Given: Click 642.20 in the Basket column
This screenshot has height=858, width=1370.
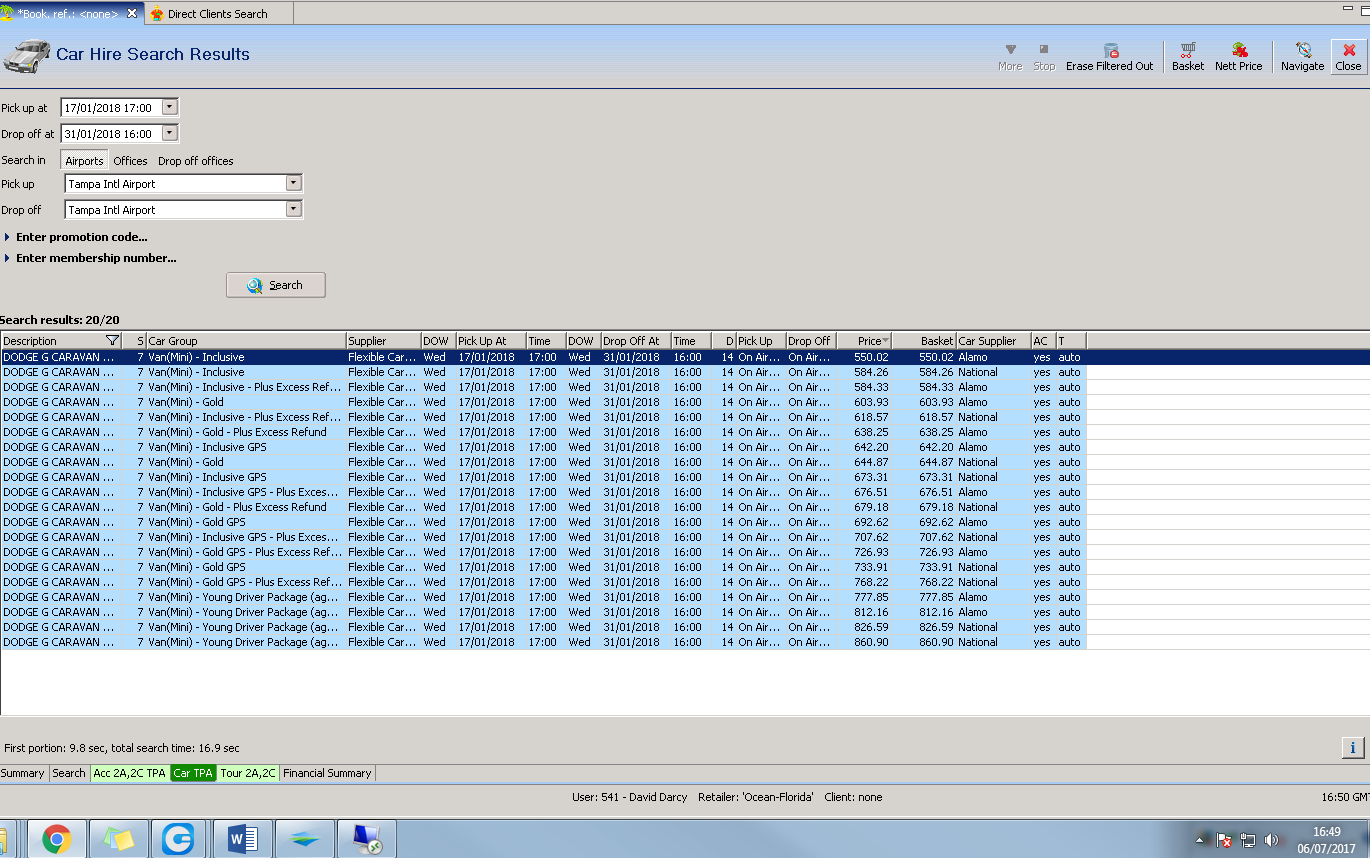Looking at the screenshot, I should [x=936, y=447].
